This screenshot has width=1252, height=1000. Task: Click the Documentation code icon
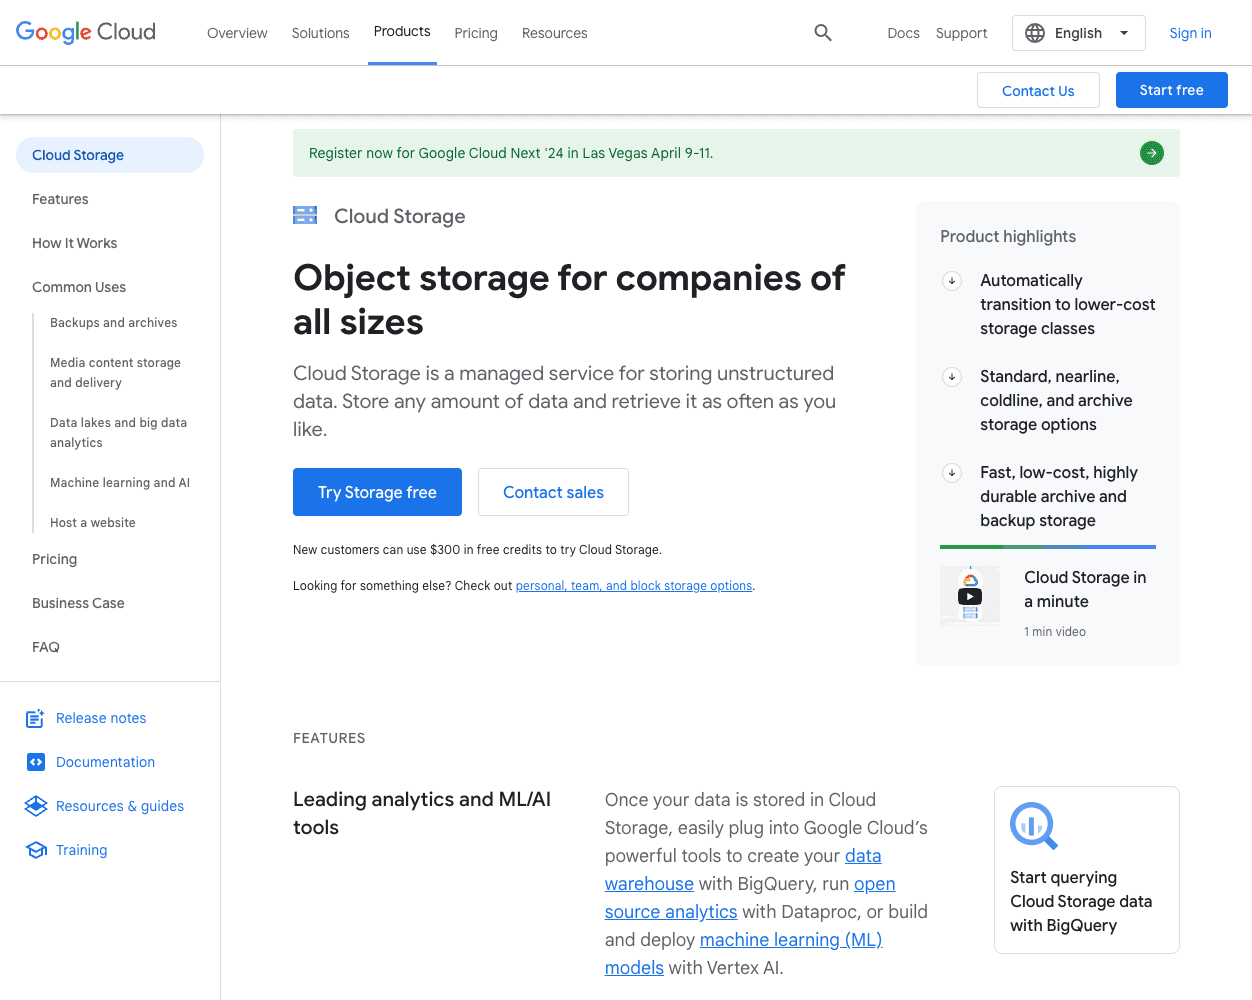click(x=36, y=762)
